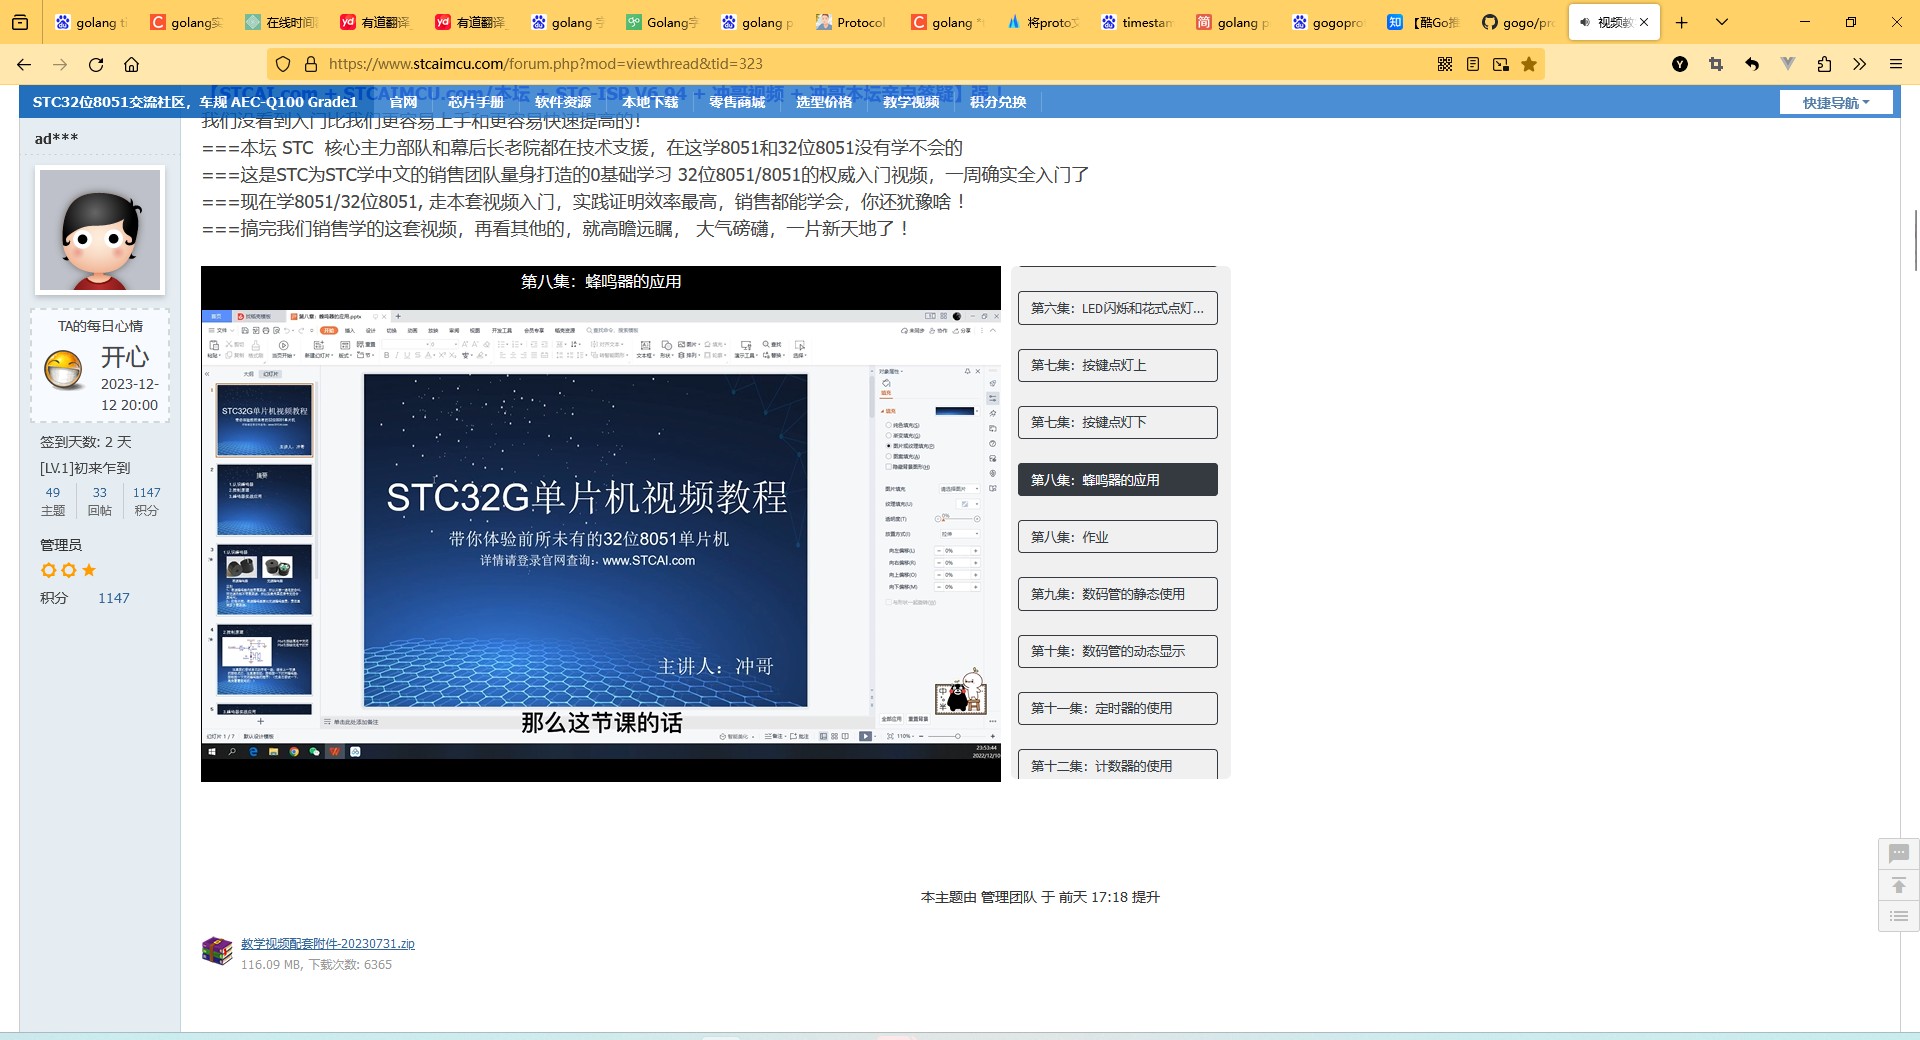This screenshot has width=1920, height=1040.
Task: Open the thread list icon at right
Action: tap(1899, 916)
